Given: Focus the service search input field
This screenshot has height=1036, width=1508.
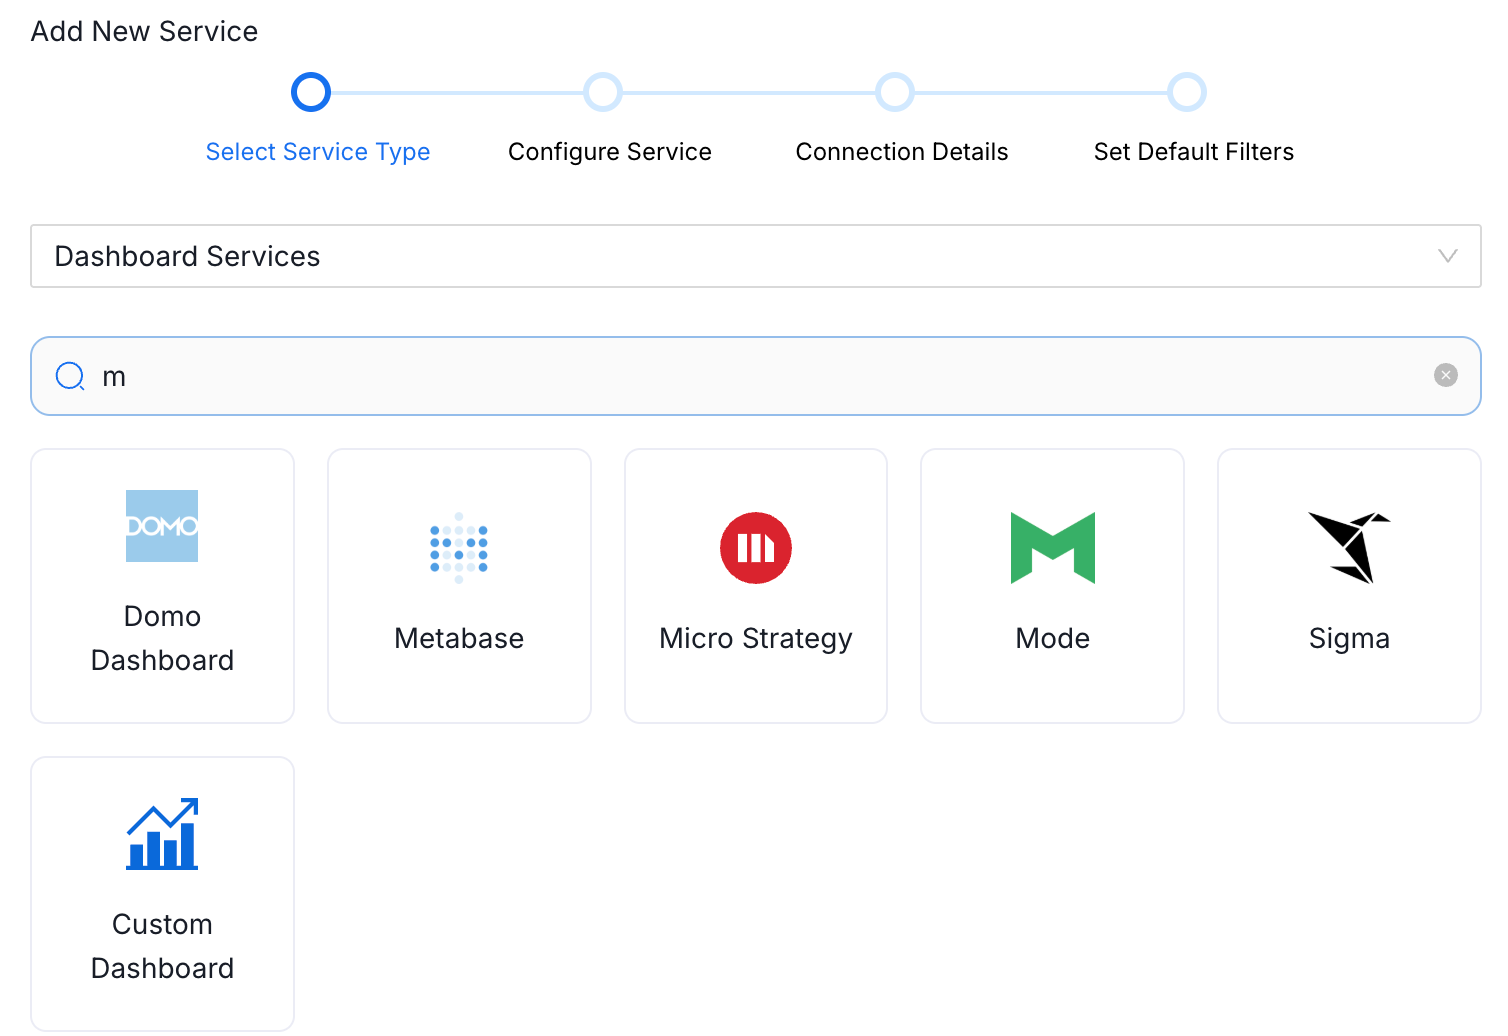Looking at the screenshot, I should tap(756, 376).
